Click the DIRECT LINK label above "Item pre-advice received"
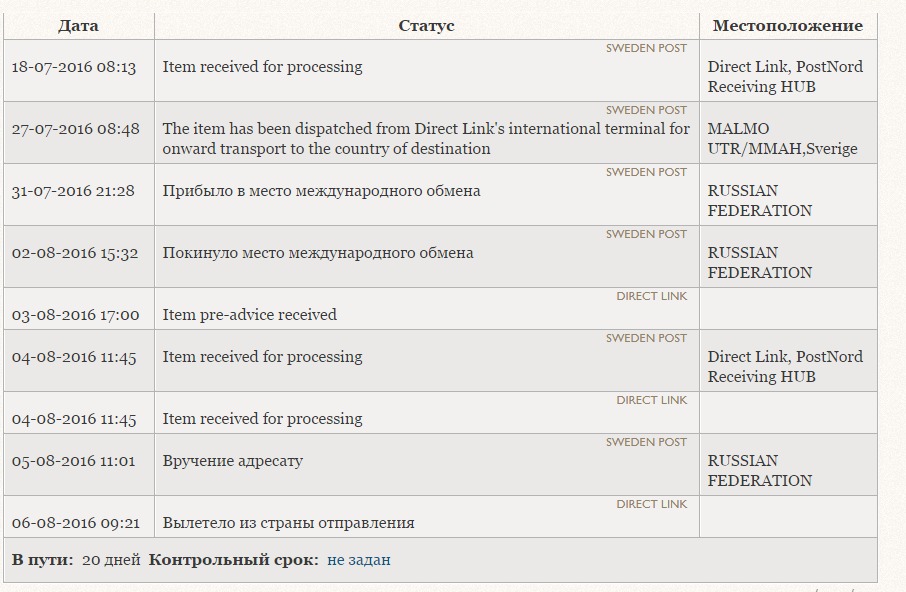This screenshot has height=592, width=906. [651, 296]
